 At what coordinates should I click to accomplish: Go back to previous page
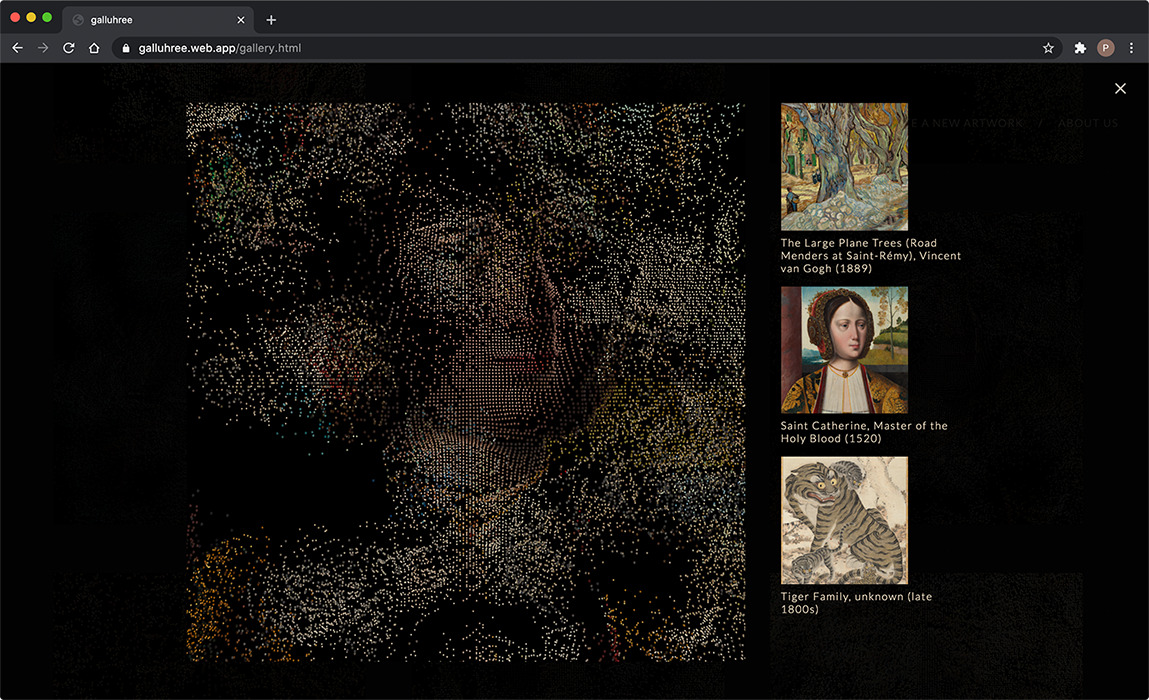(18, 48)
